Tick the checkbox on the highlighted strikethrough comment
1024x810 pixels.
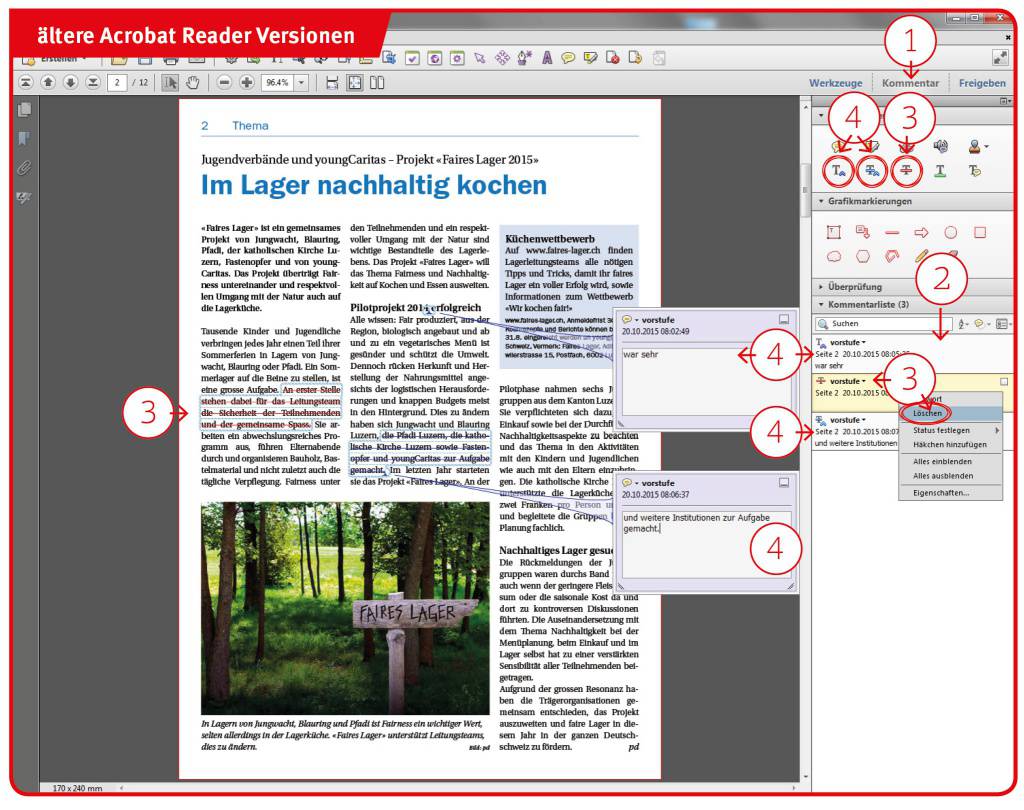[1004, 381]
